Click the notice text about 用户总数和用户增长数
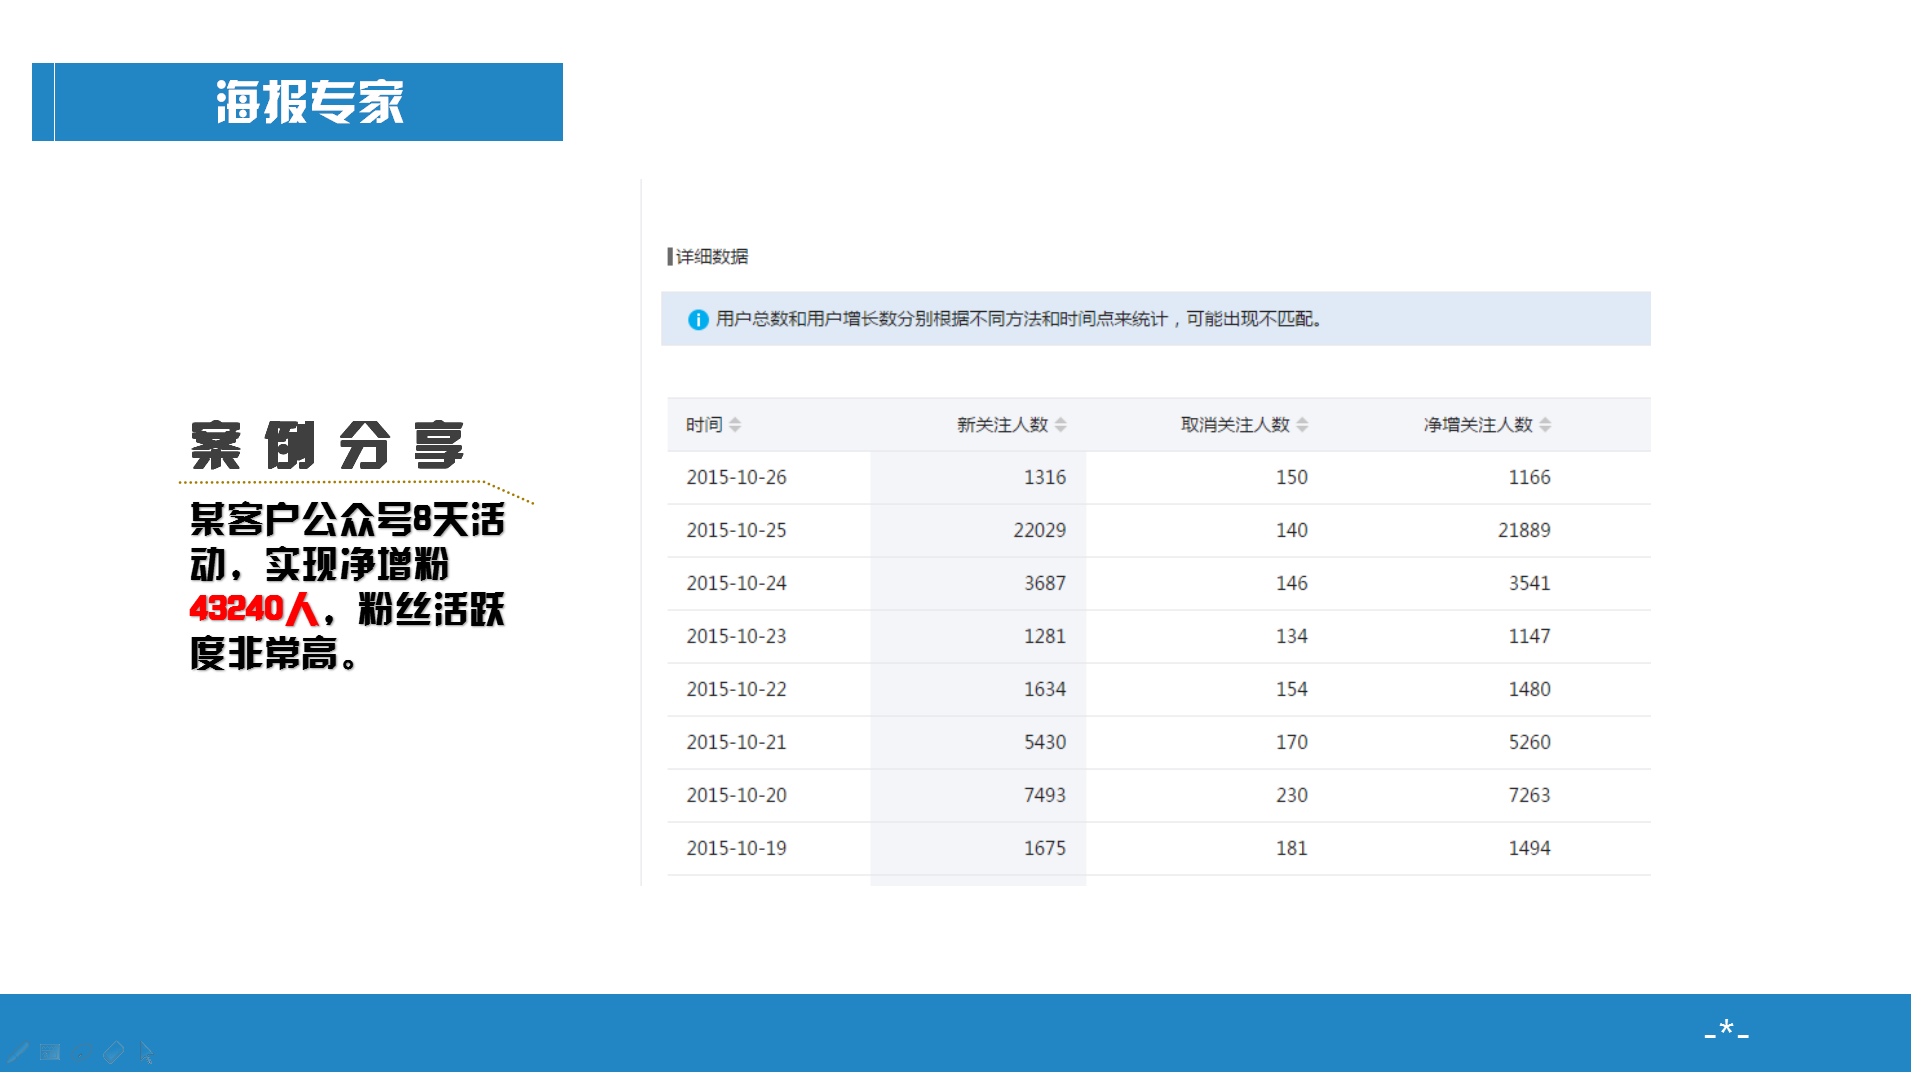This screenshot has width=1911, height=1072. 1020,319
